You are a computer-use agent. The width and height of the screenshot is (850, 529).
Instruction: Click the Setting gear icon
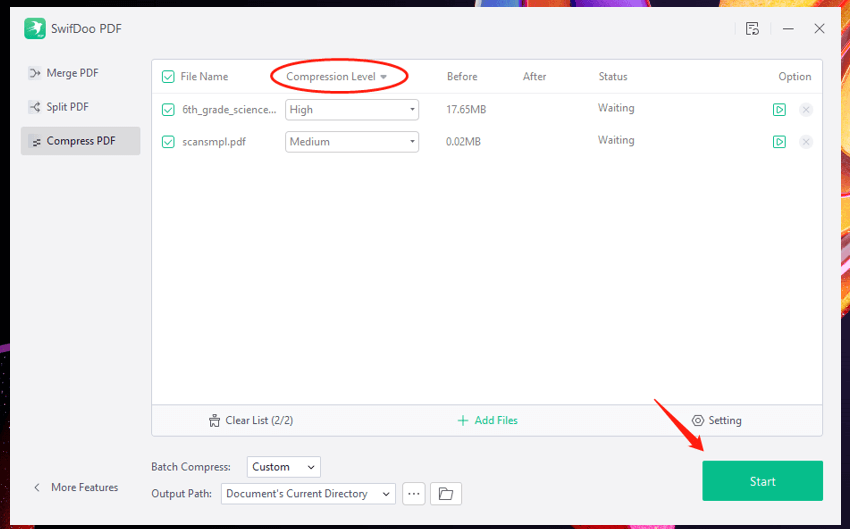pos(698,421)
